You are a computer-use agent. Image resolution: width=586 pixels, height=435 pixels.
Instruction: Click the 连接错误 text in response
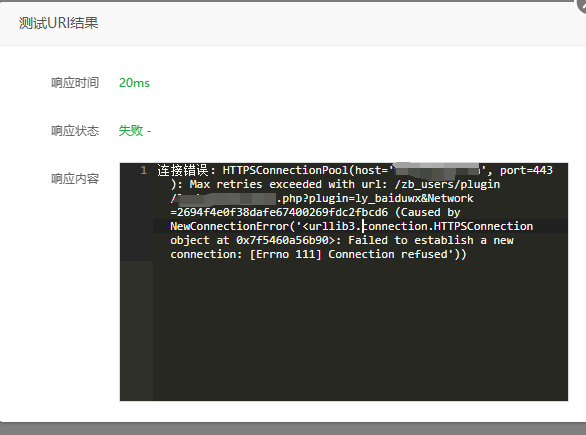pos(182,170)
